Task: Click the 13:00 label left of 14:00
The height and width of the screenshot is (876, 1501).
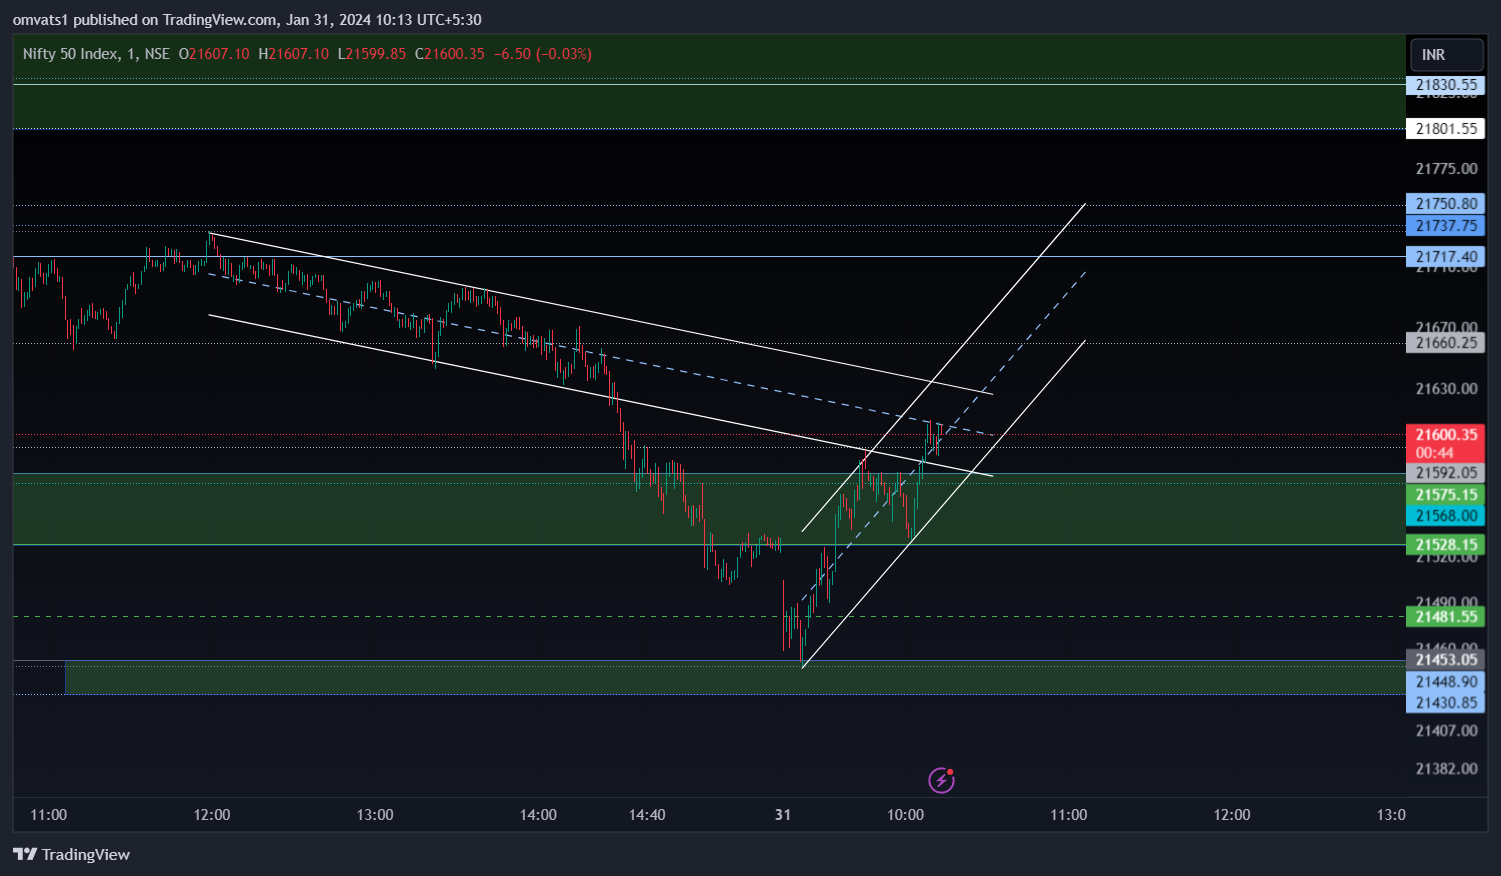Action: tap(375, 815)
